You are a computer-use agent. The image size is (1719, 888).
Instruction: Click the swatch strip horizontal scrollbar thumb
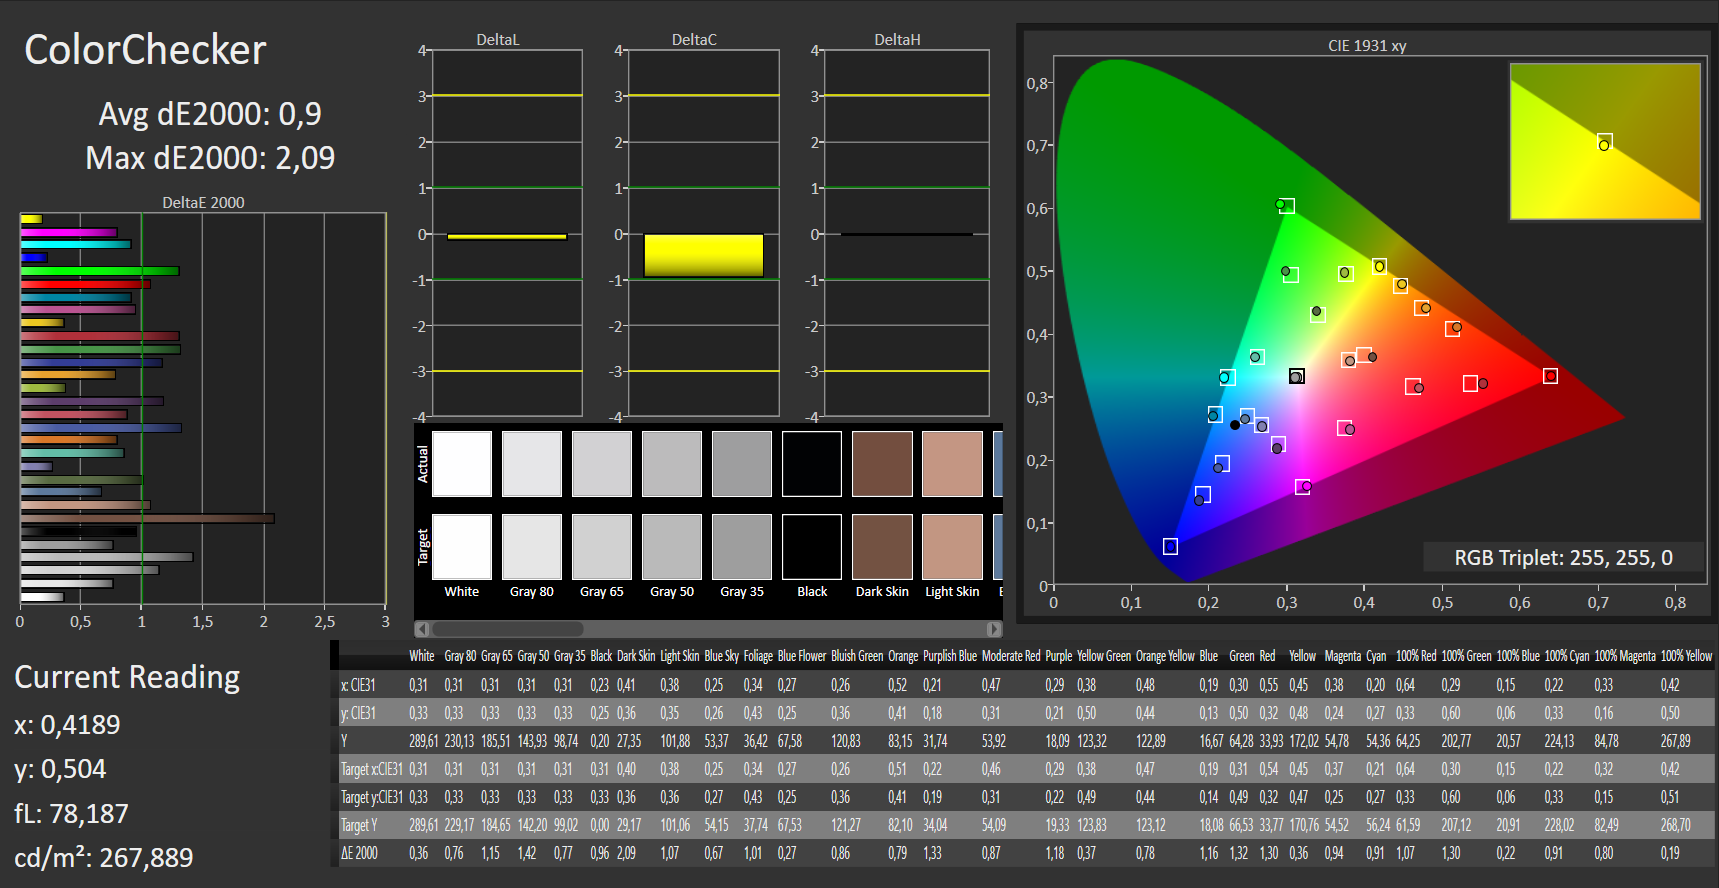pyautogui.click(x=507, y=629)
